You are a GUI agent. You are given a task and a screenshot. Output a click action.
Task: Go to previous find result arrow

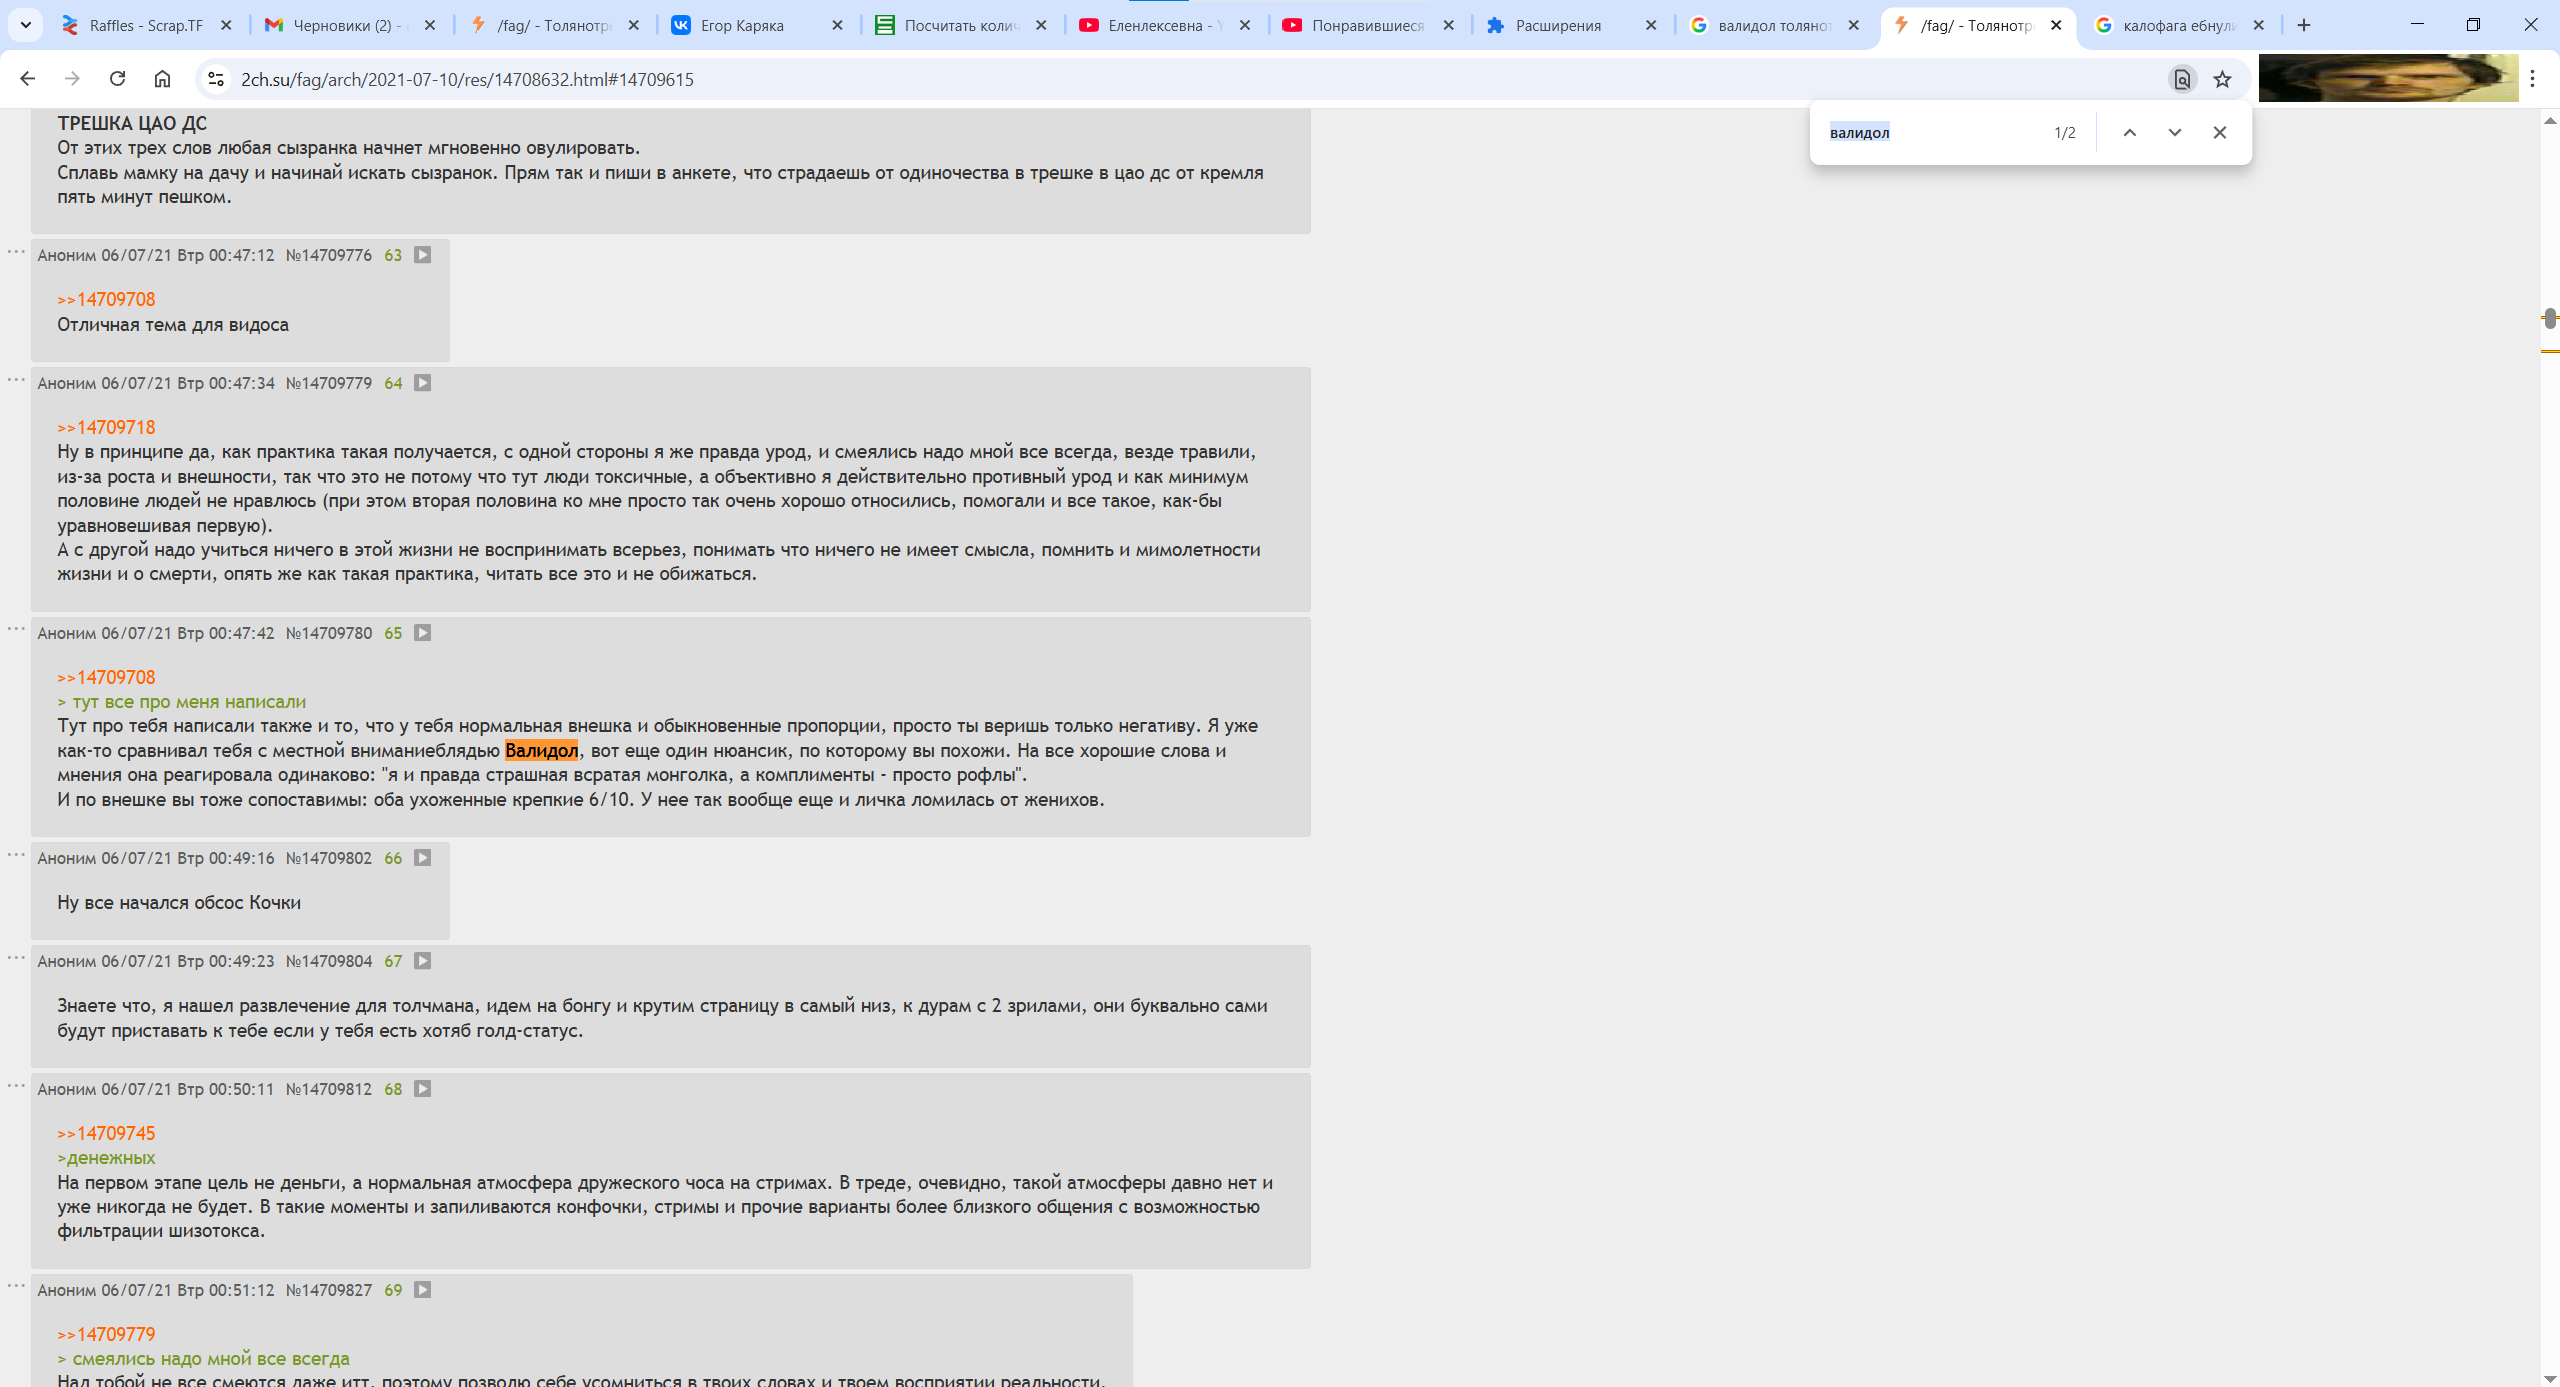[2129, 132]
